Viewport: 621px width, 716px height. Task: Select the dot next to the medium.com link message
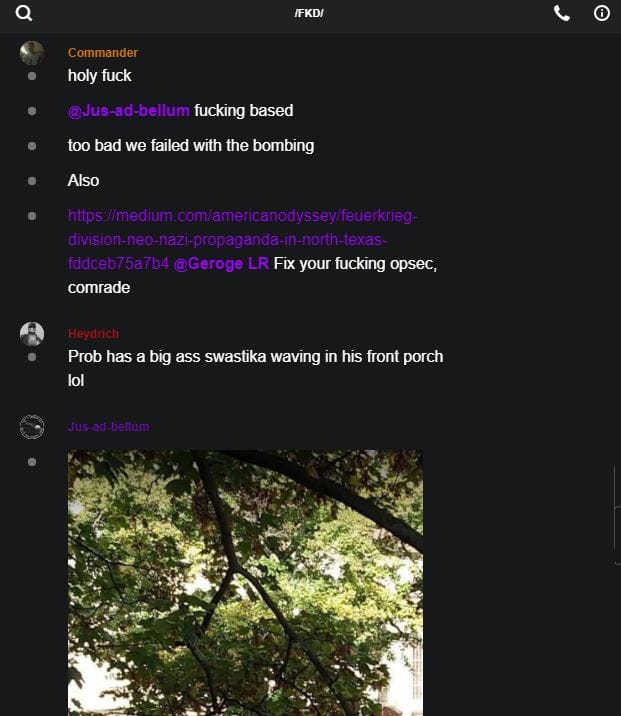32,216
